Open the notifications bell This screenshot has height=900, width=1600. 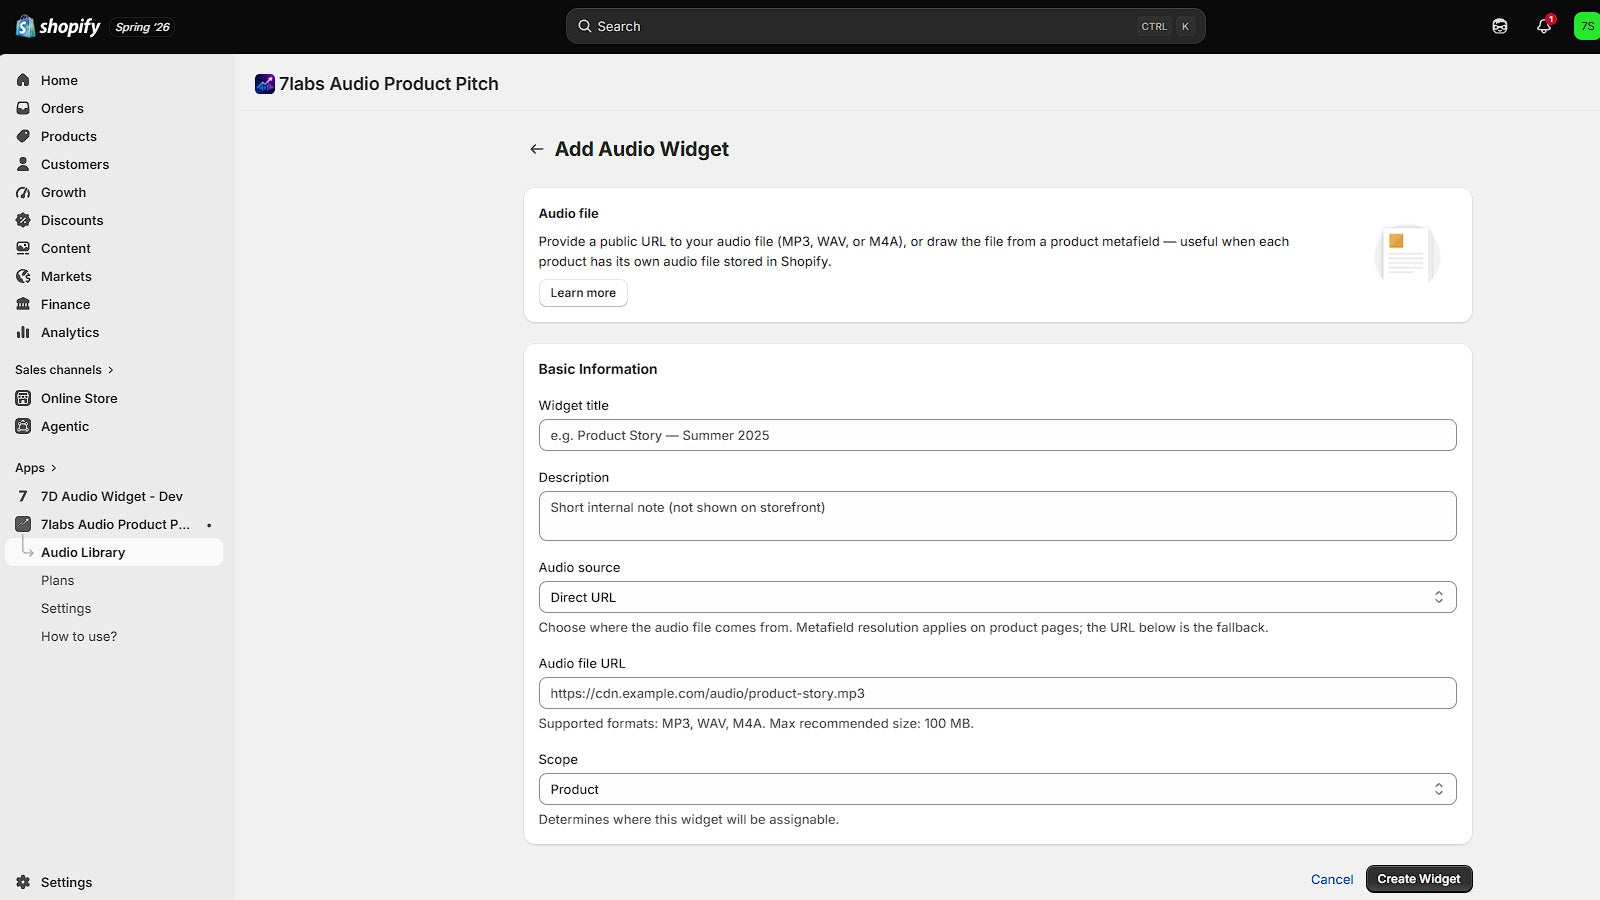[1544, 26]
